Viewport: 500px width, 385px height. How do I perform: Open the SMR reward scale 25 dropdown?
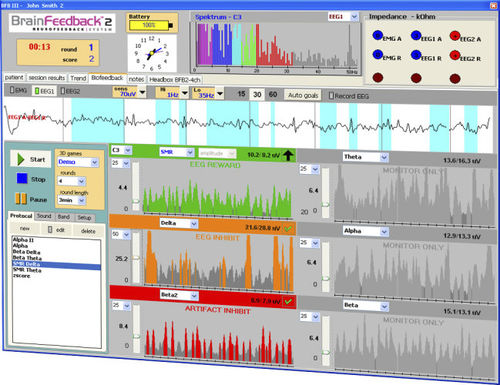click(x=126, y=163)
